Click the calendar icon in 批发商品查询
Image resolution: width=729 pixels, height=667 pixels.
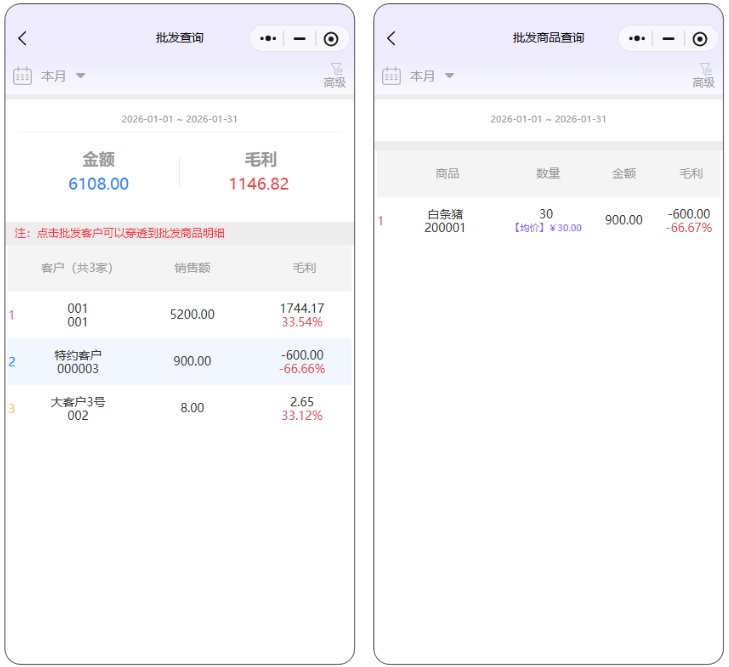tap(391, 76)
